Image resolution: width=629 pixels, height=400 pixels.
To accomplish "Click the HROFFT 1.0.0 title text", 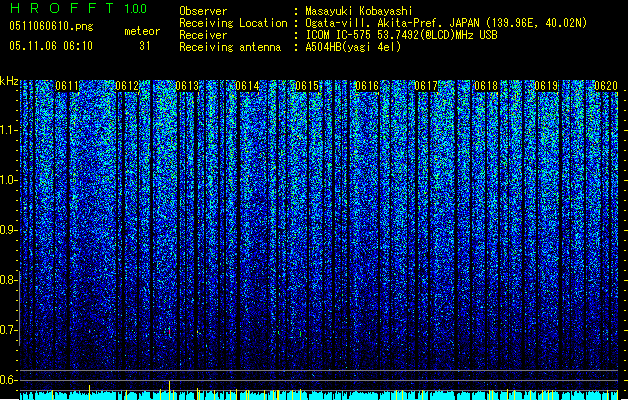I will click(x=78, y=8).
